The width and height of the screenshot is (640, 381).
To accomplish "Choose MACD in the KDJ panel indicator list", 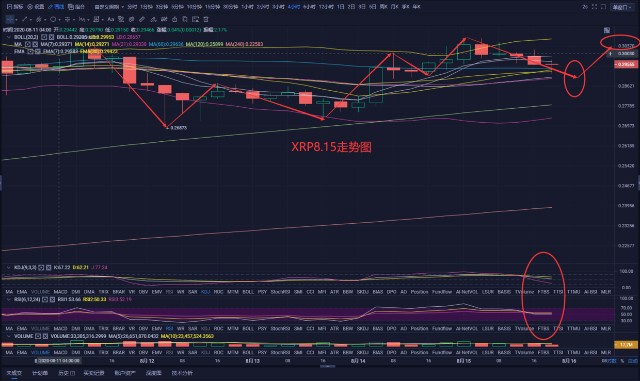I will coord(60,292).
